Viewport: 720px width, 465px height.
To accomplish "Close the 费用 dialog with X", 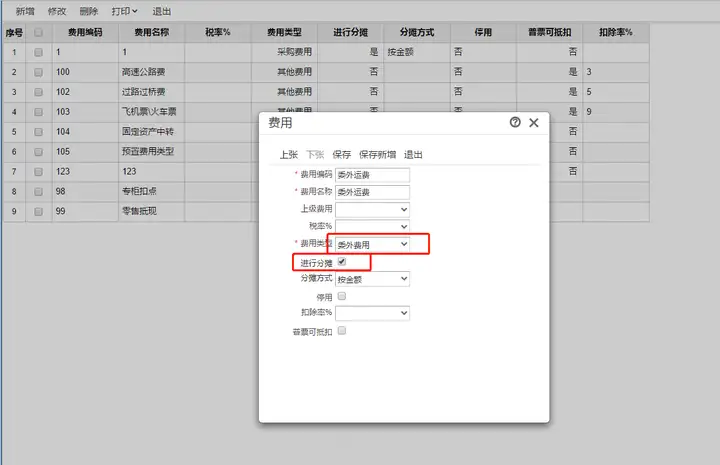I will (x=534, y=123).
